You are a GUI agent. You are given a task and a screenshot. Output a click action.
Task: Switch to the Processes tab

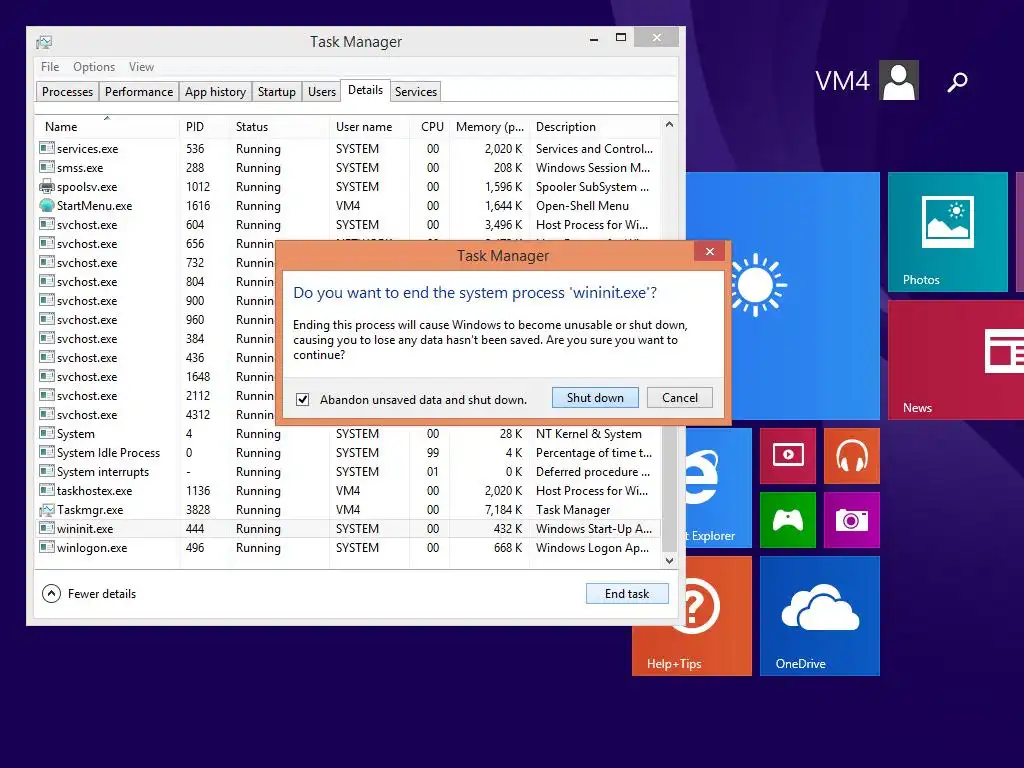point(67,92)
